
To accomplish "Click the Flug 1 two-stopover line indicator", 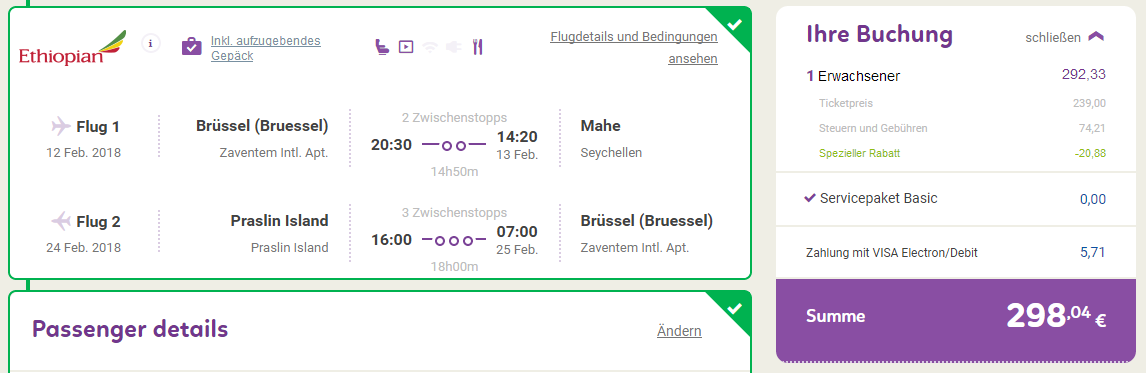I will click(x=454, y=146).
